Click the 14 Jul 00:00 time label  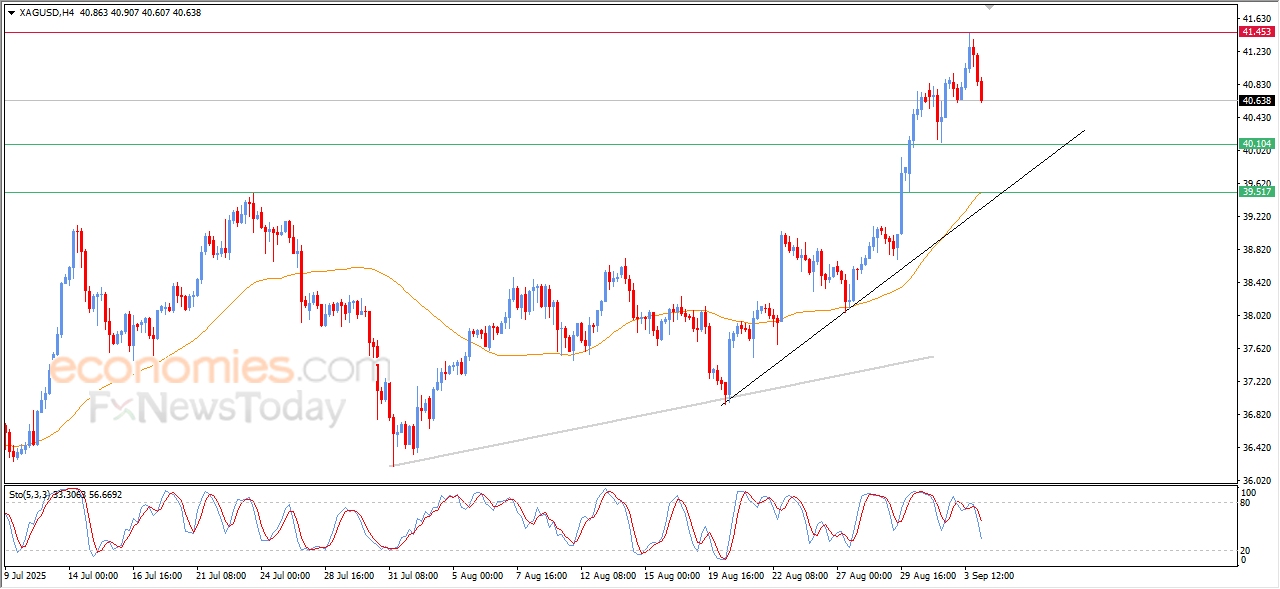click(92, 576)
